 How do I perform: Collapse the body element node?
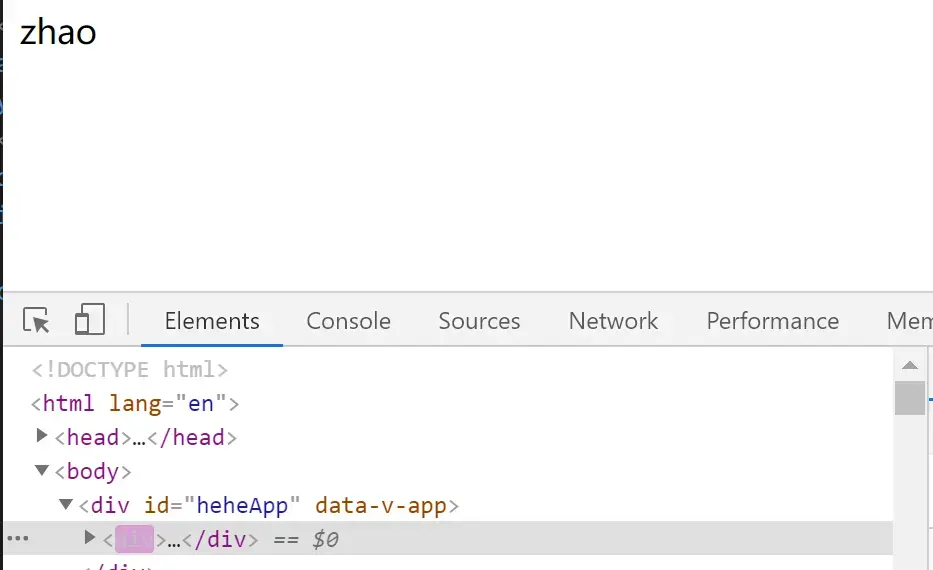(x=42, y=471)
